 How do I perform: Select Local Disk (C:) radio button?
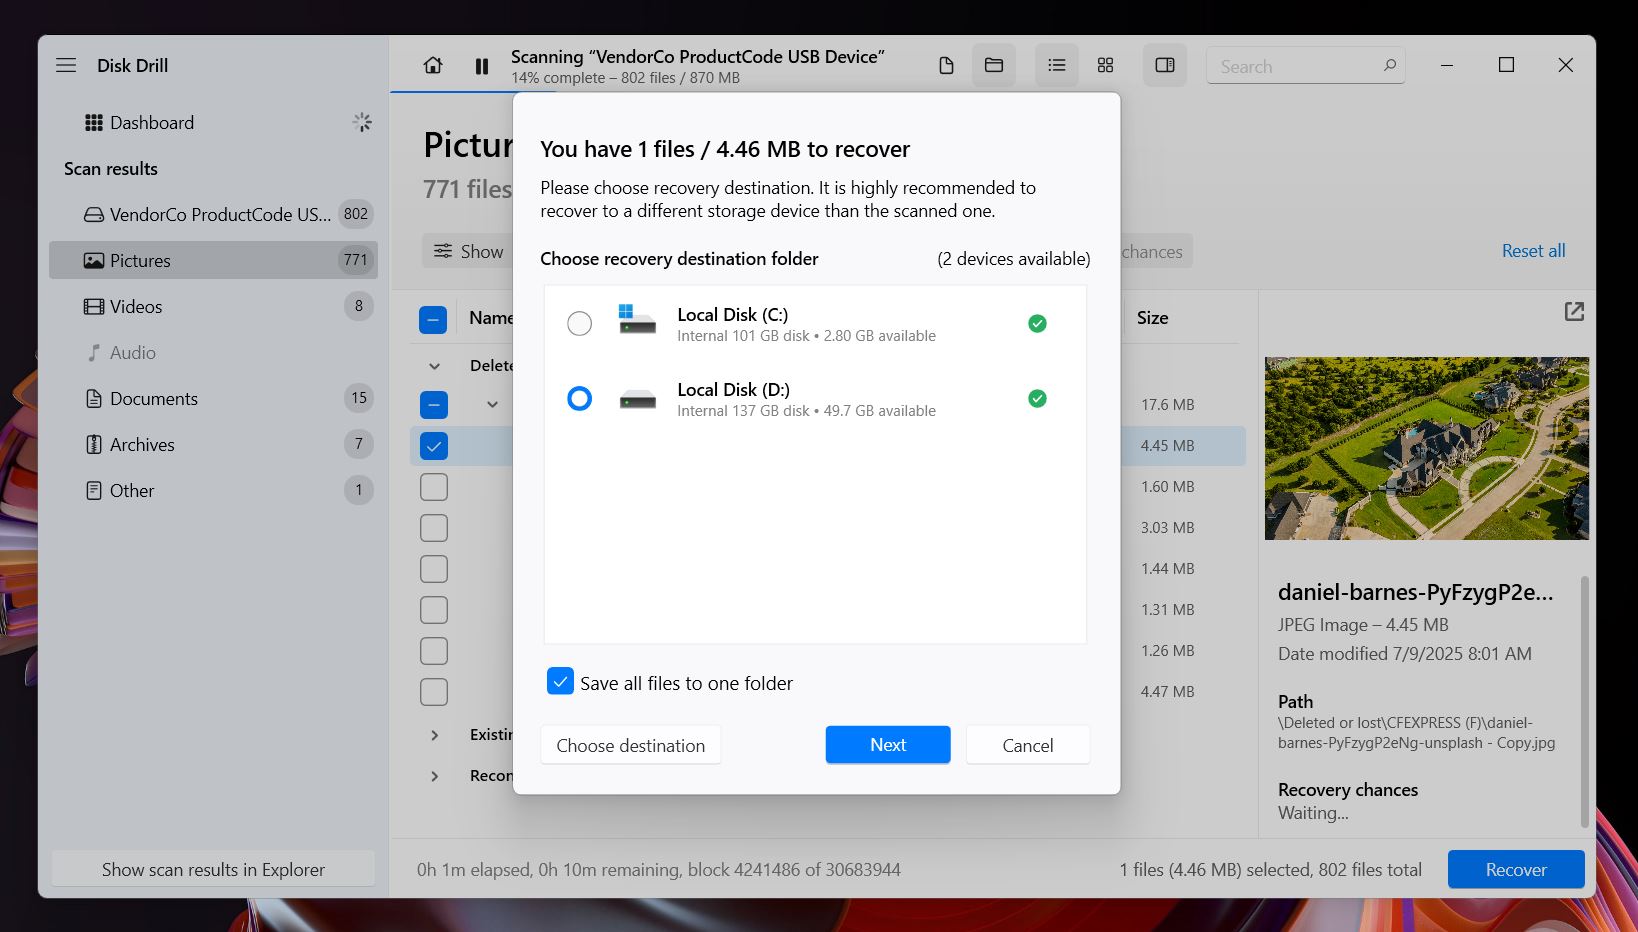tap(579, 323)
